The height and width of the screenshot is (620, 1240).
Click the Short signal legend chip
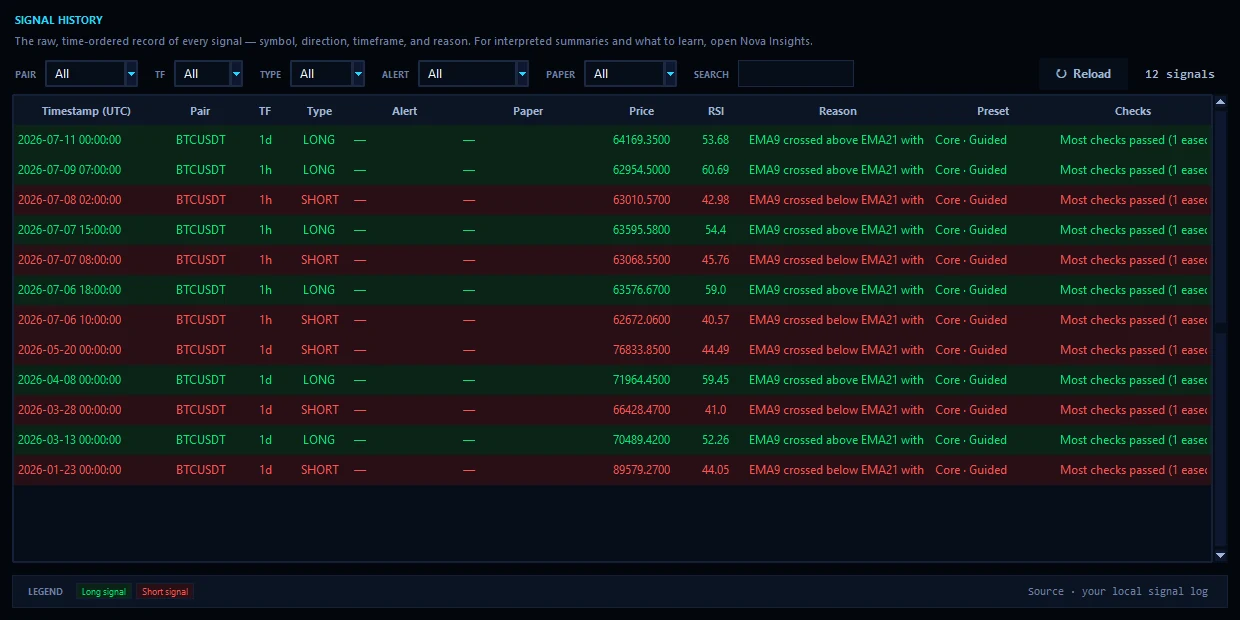click(165, 592)
